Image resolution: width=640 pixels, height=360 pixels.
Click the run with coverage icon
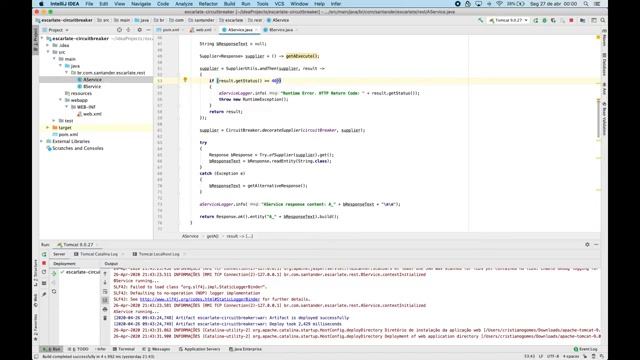[553, 20]
